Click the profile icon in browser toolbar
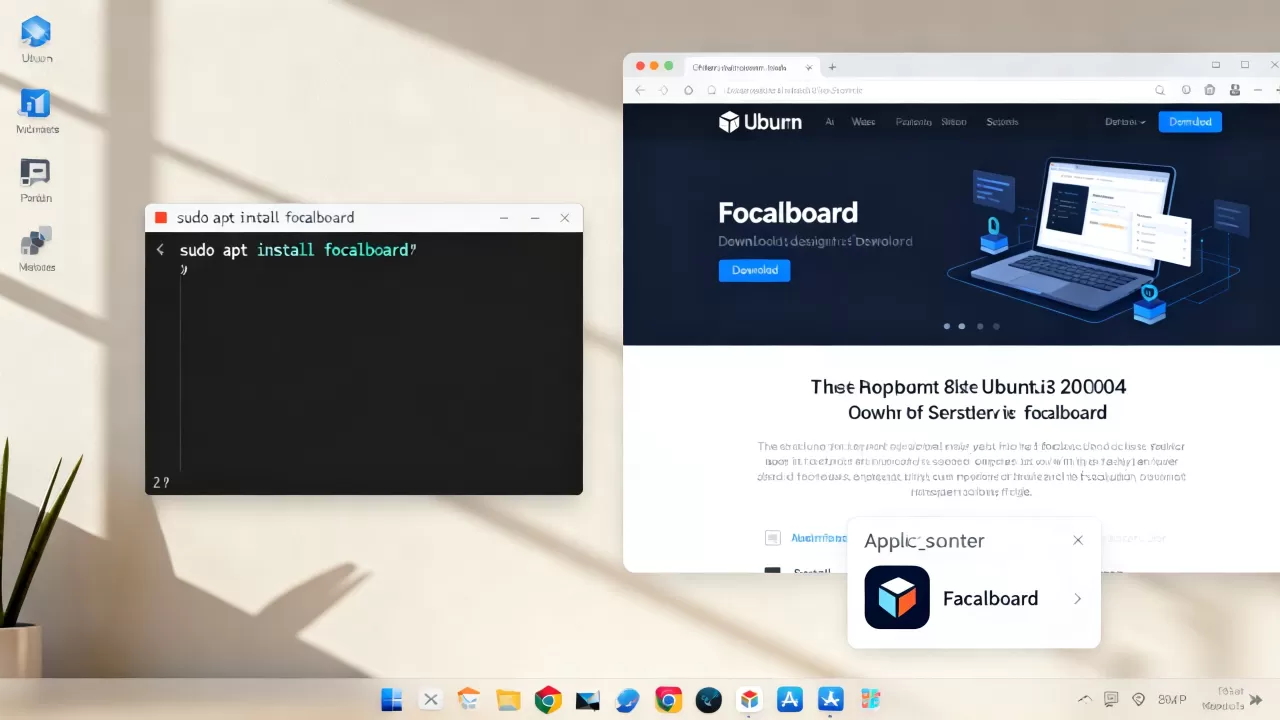This screenshot has width=1280, height=720. click(1235, 90)
